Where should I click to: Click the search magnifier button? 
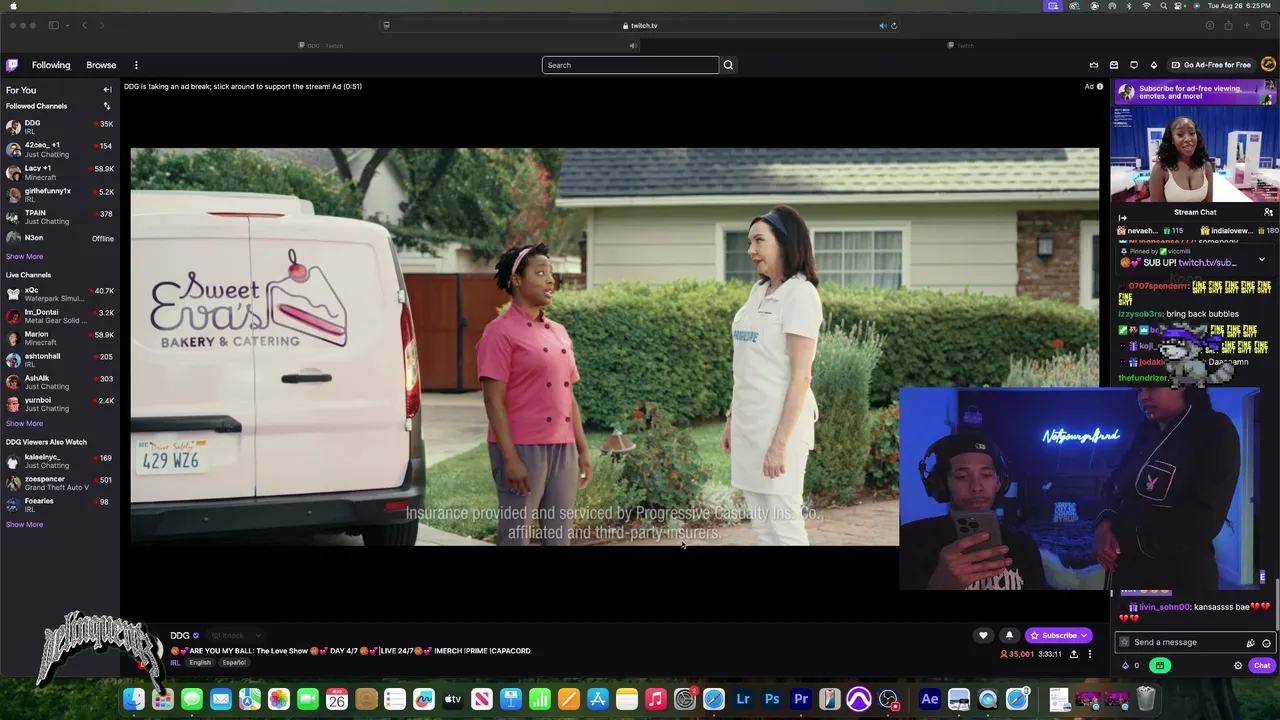tap(728, 65)
